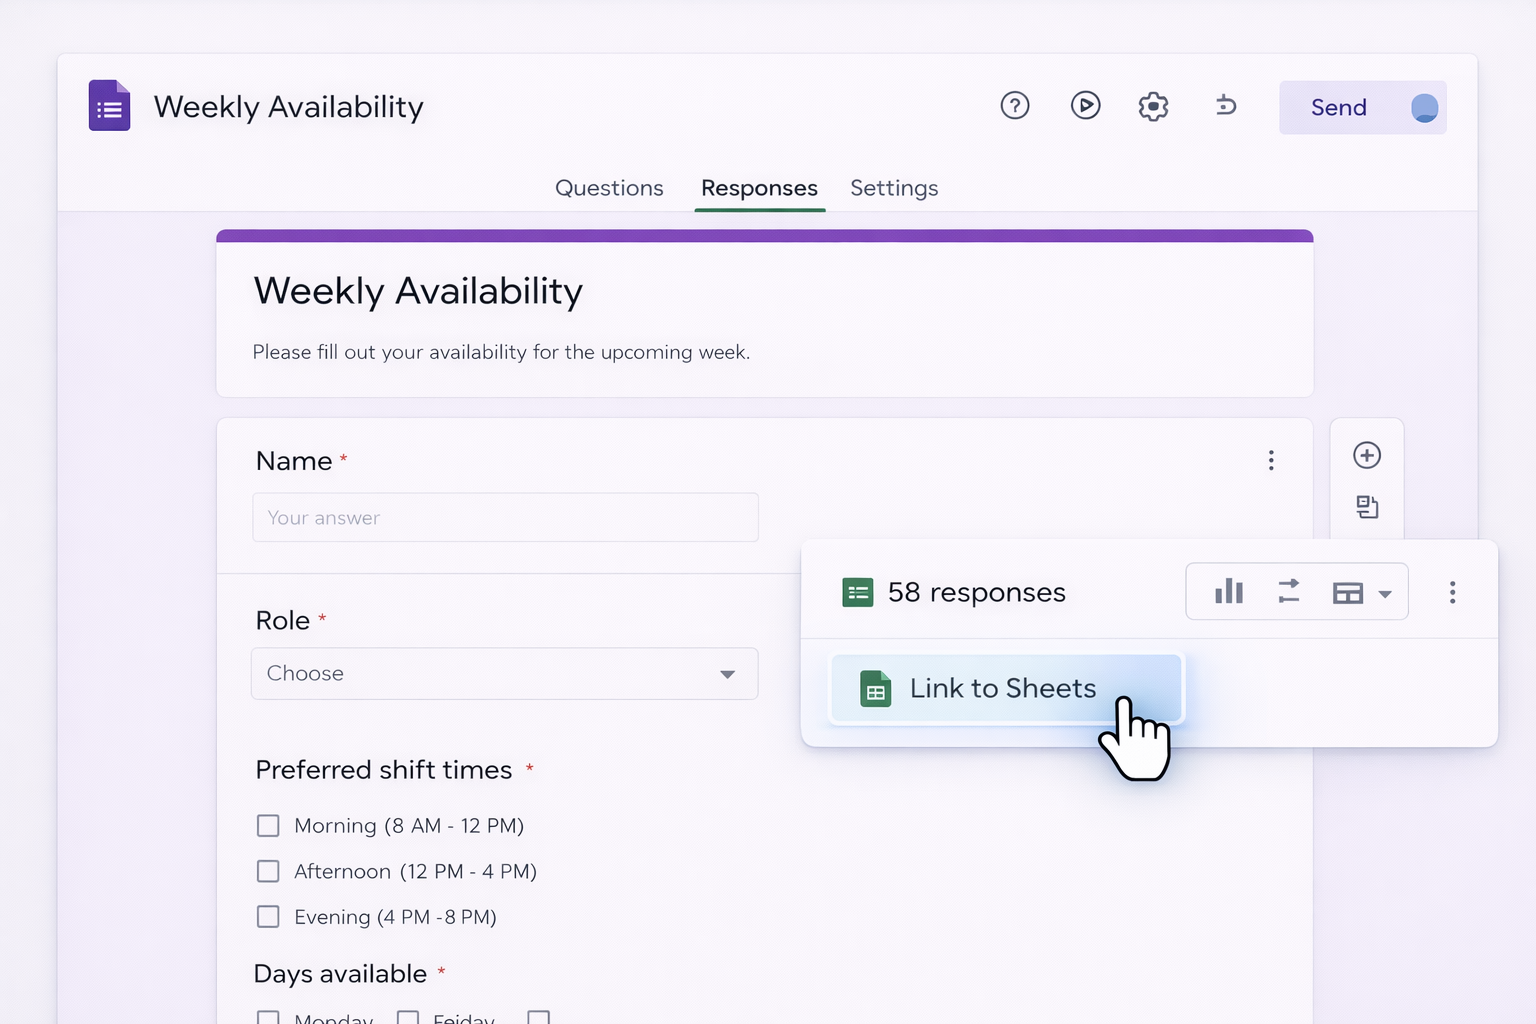
Task: Click the 'Role' question title
Action: pos(283,620)
